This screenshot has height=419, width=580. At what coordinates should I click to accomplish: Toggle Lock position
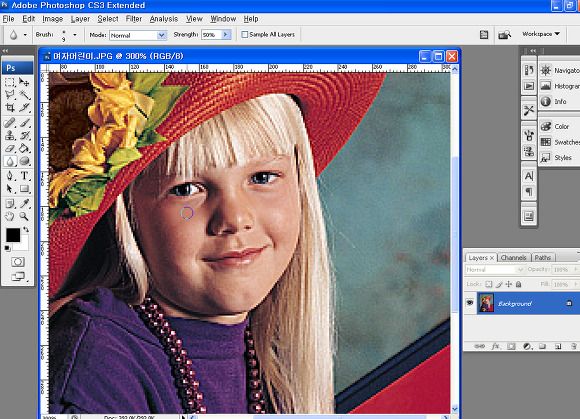(x=509, y=284)
